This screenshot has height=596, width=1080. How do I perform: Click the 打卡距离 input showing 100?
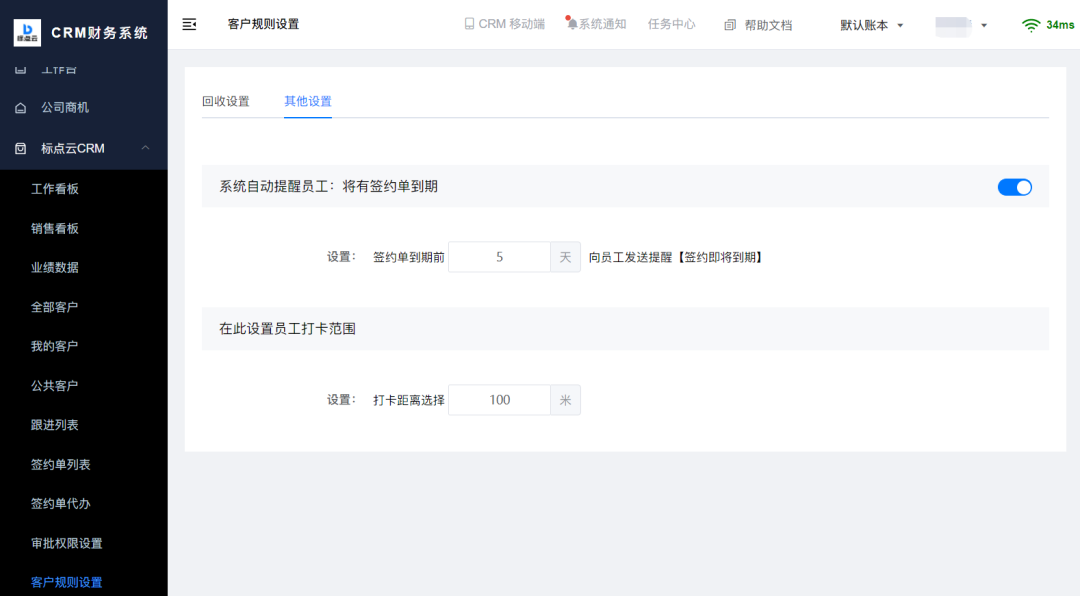point(499,399)
